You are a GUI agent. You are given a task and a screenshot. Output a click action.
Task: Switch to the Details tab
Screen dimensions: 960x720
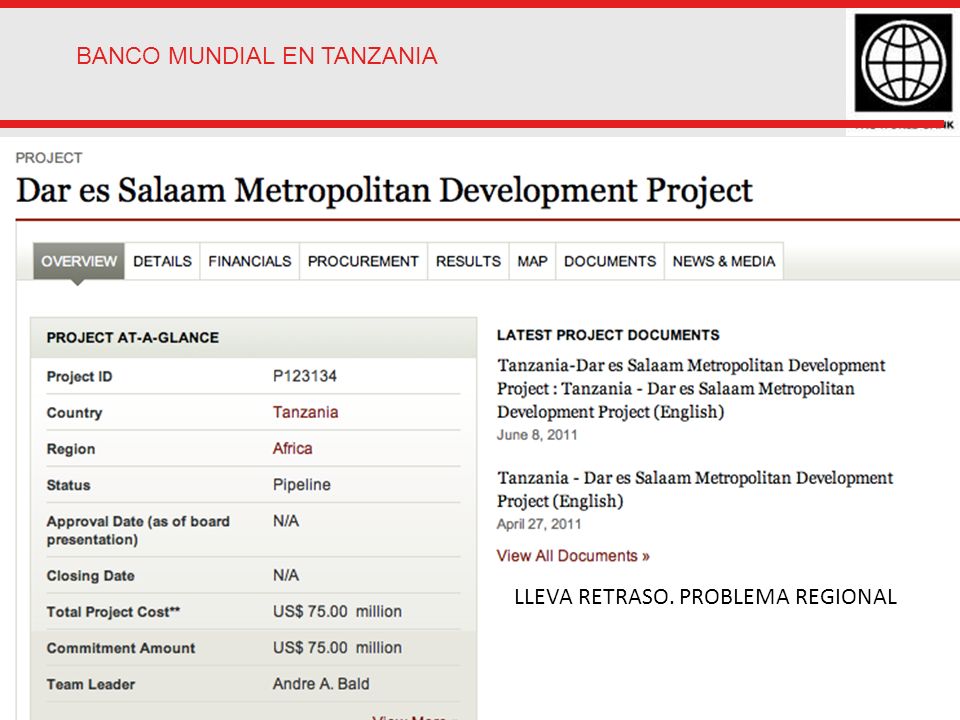[162, 261]
